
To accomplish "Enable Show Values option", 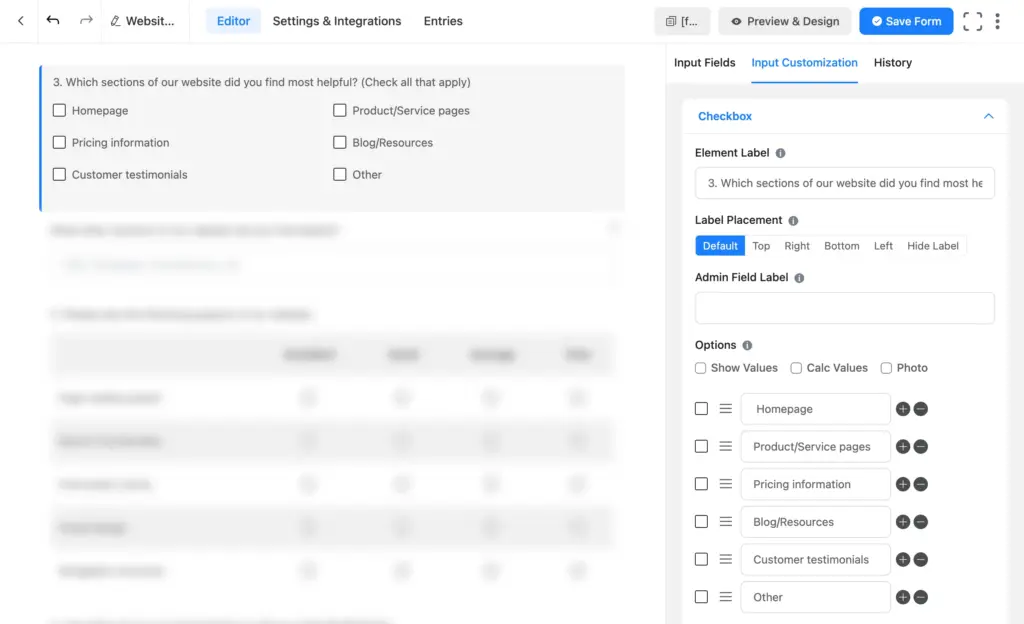I will tap(701, 368).
